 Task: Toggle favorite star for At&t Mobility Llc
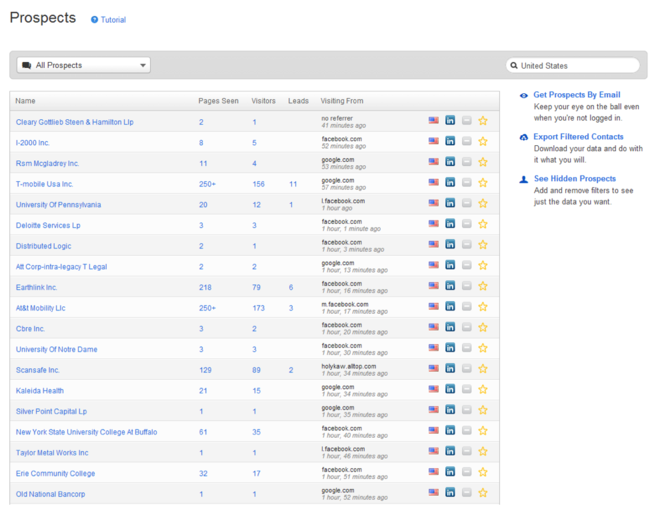pyautogui.click(x=483, y=308)
